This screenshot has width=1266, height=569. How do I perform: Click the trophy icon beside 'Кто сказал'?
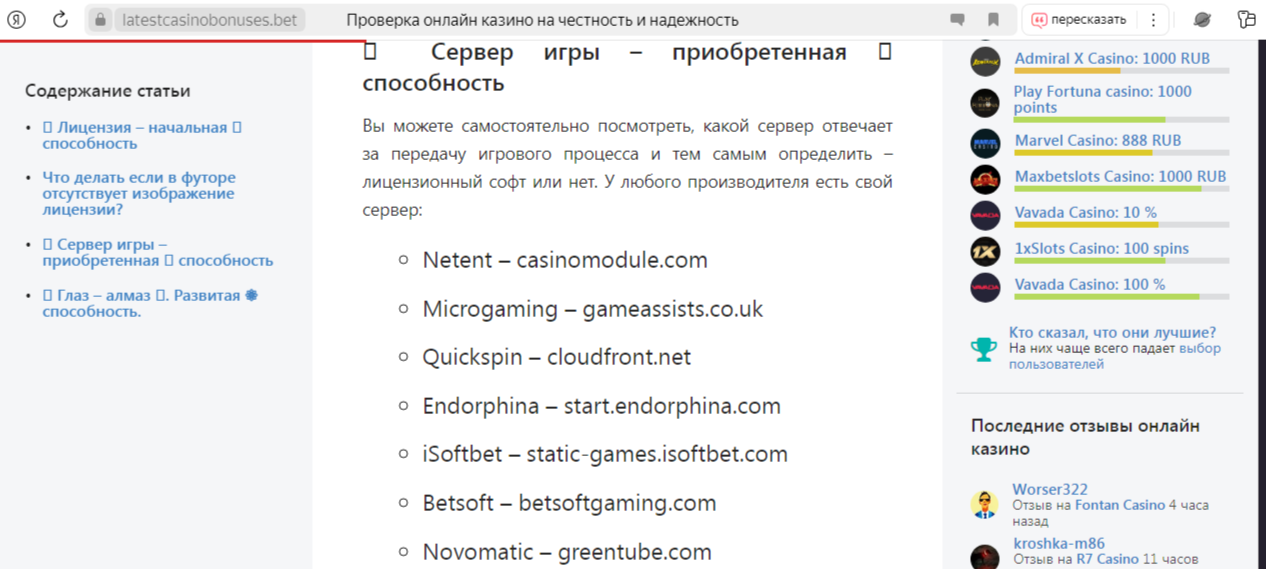[984, 348]
